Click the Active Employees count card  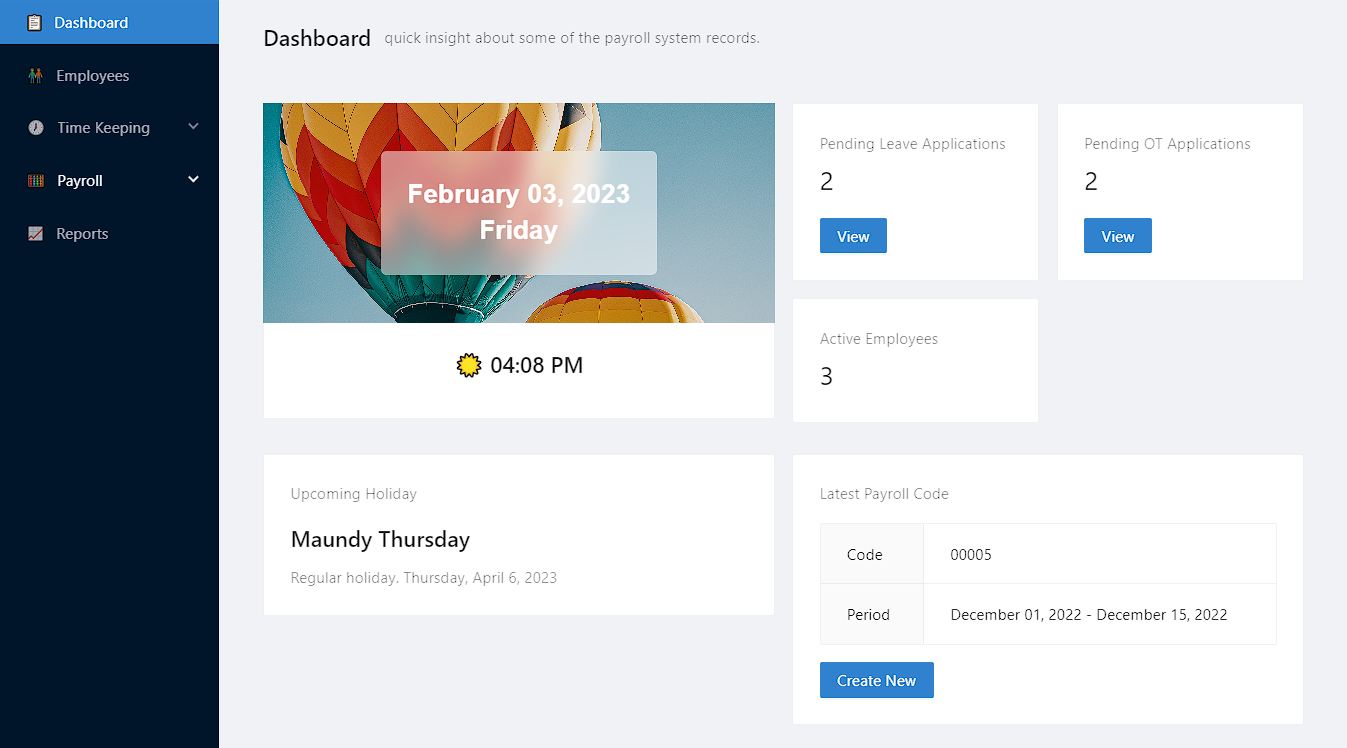click(915, 360)
